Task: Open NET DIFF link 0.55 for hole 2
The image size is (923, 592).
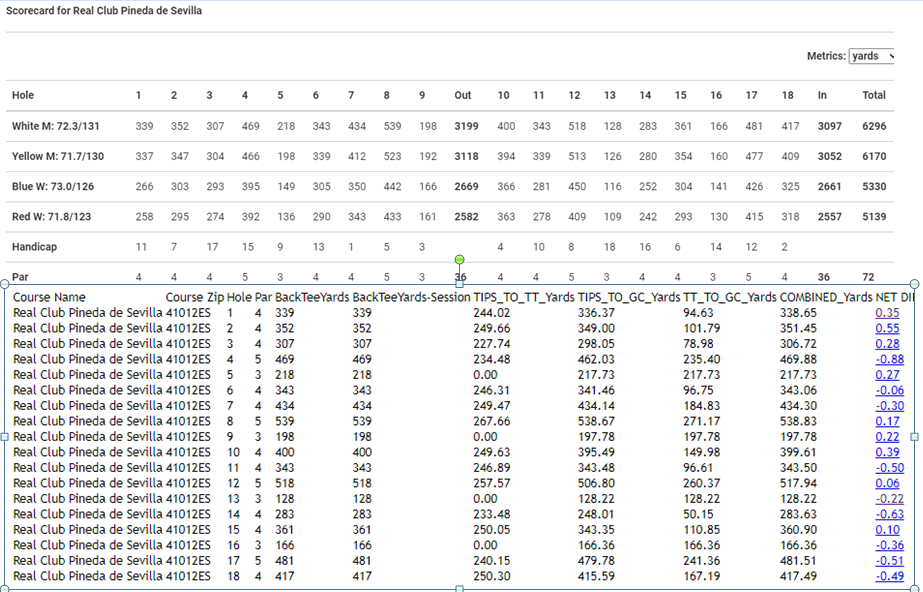Action: [887, 328]
